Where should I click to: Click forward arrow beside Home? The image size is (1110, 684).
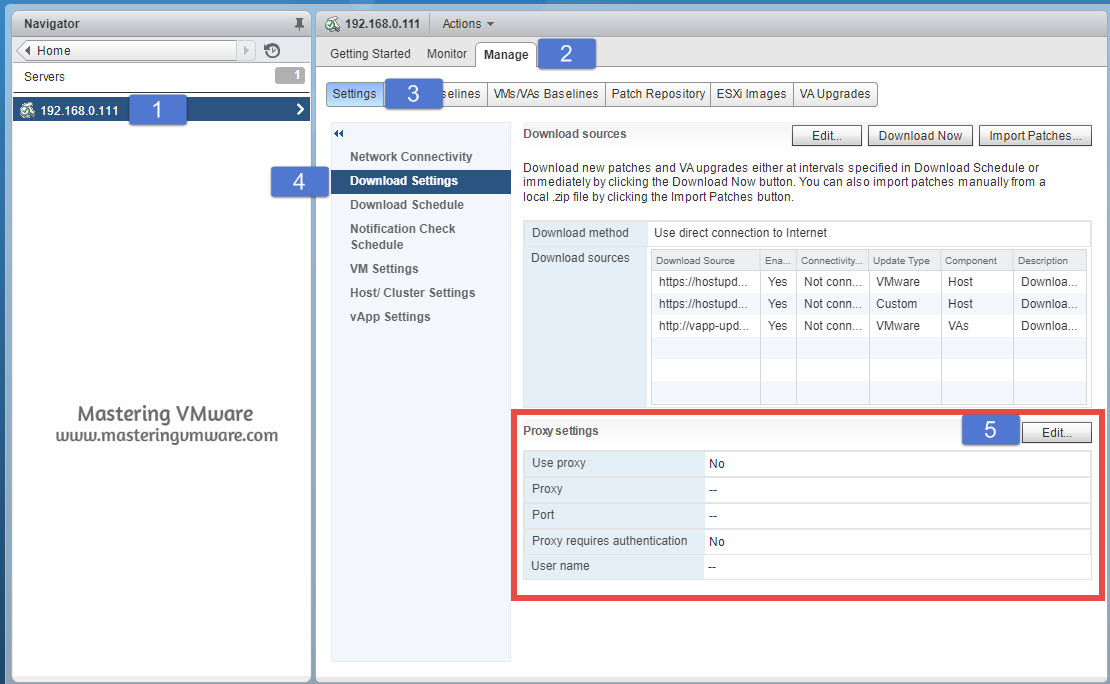coord(246,50)
